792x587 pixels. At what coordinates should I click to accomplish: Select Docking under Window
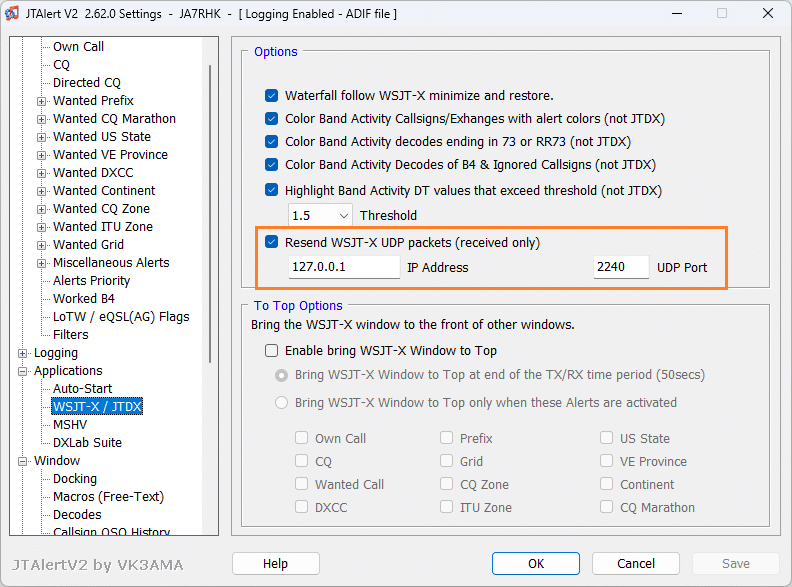tap(75, 478)
